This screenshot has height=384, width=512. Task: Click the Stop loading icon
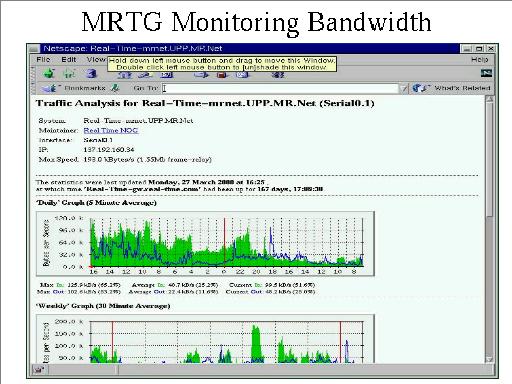[277, 75]
